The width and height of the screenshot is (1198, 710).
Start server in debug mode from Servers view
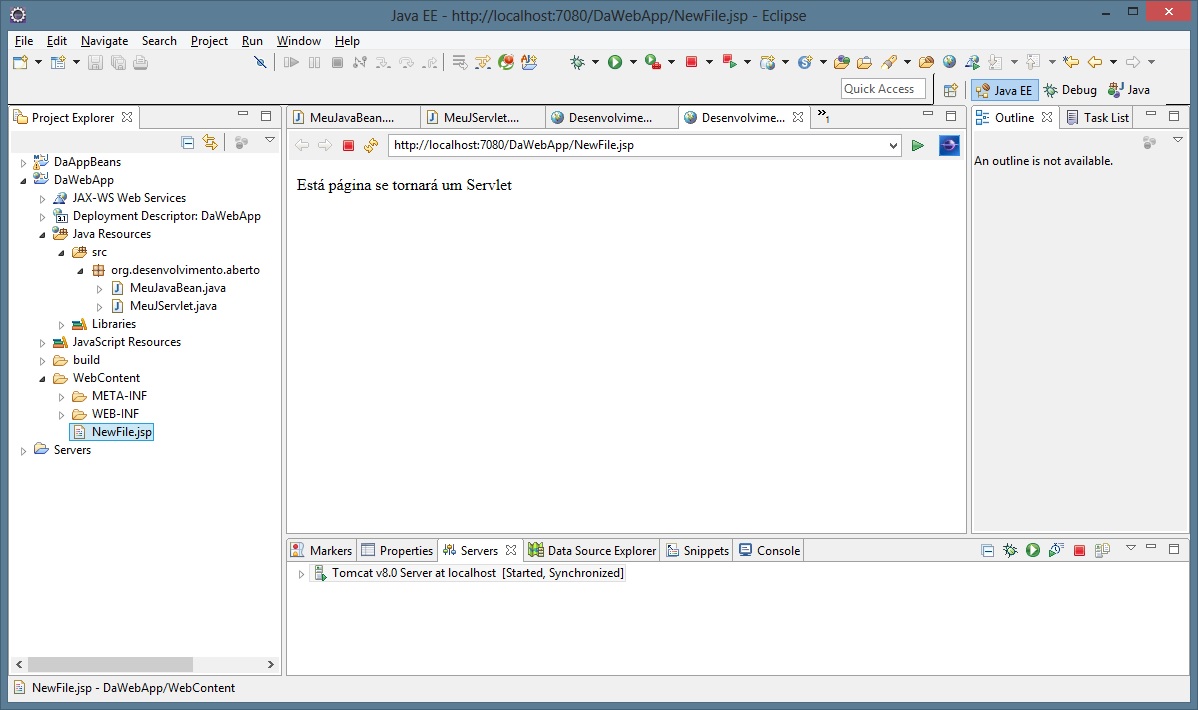click(1010, 551)
